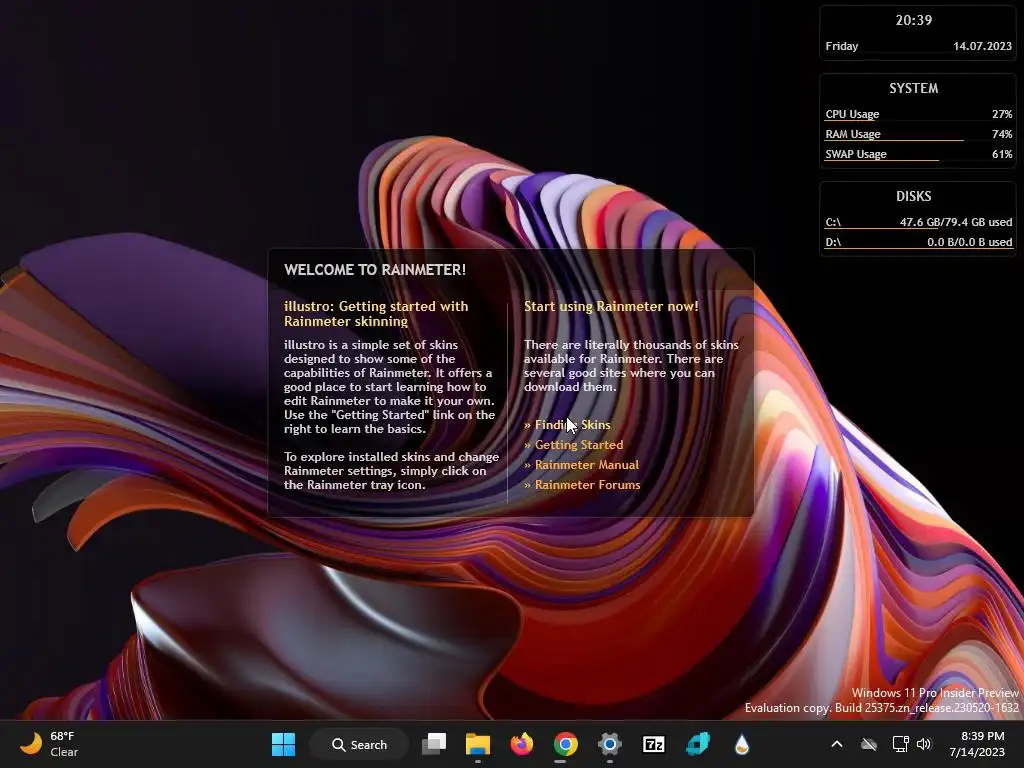Click the SYSTEM skin title
The width and height of the screenshot is (1024, 768).
[913, 88]
